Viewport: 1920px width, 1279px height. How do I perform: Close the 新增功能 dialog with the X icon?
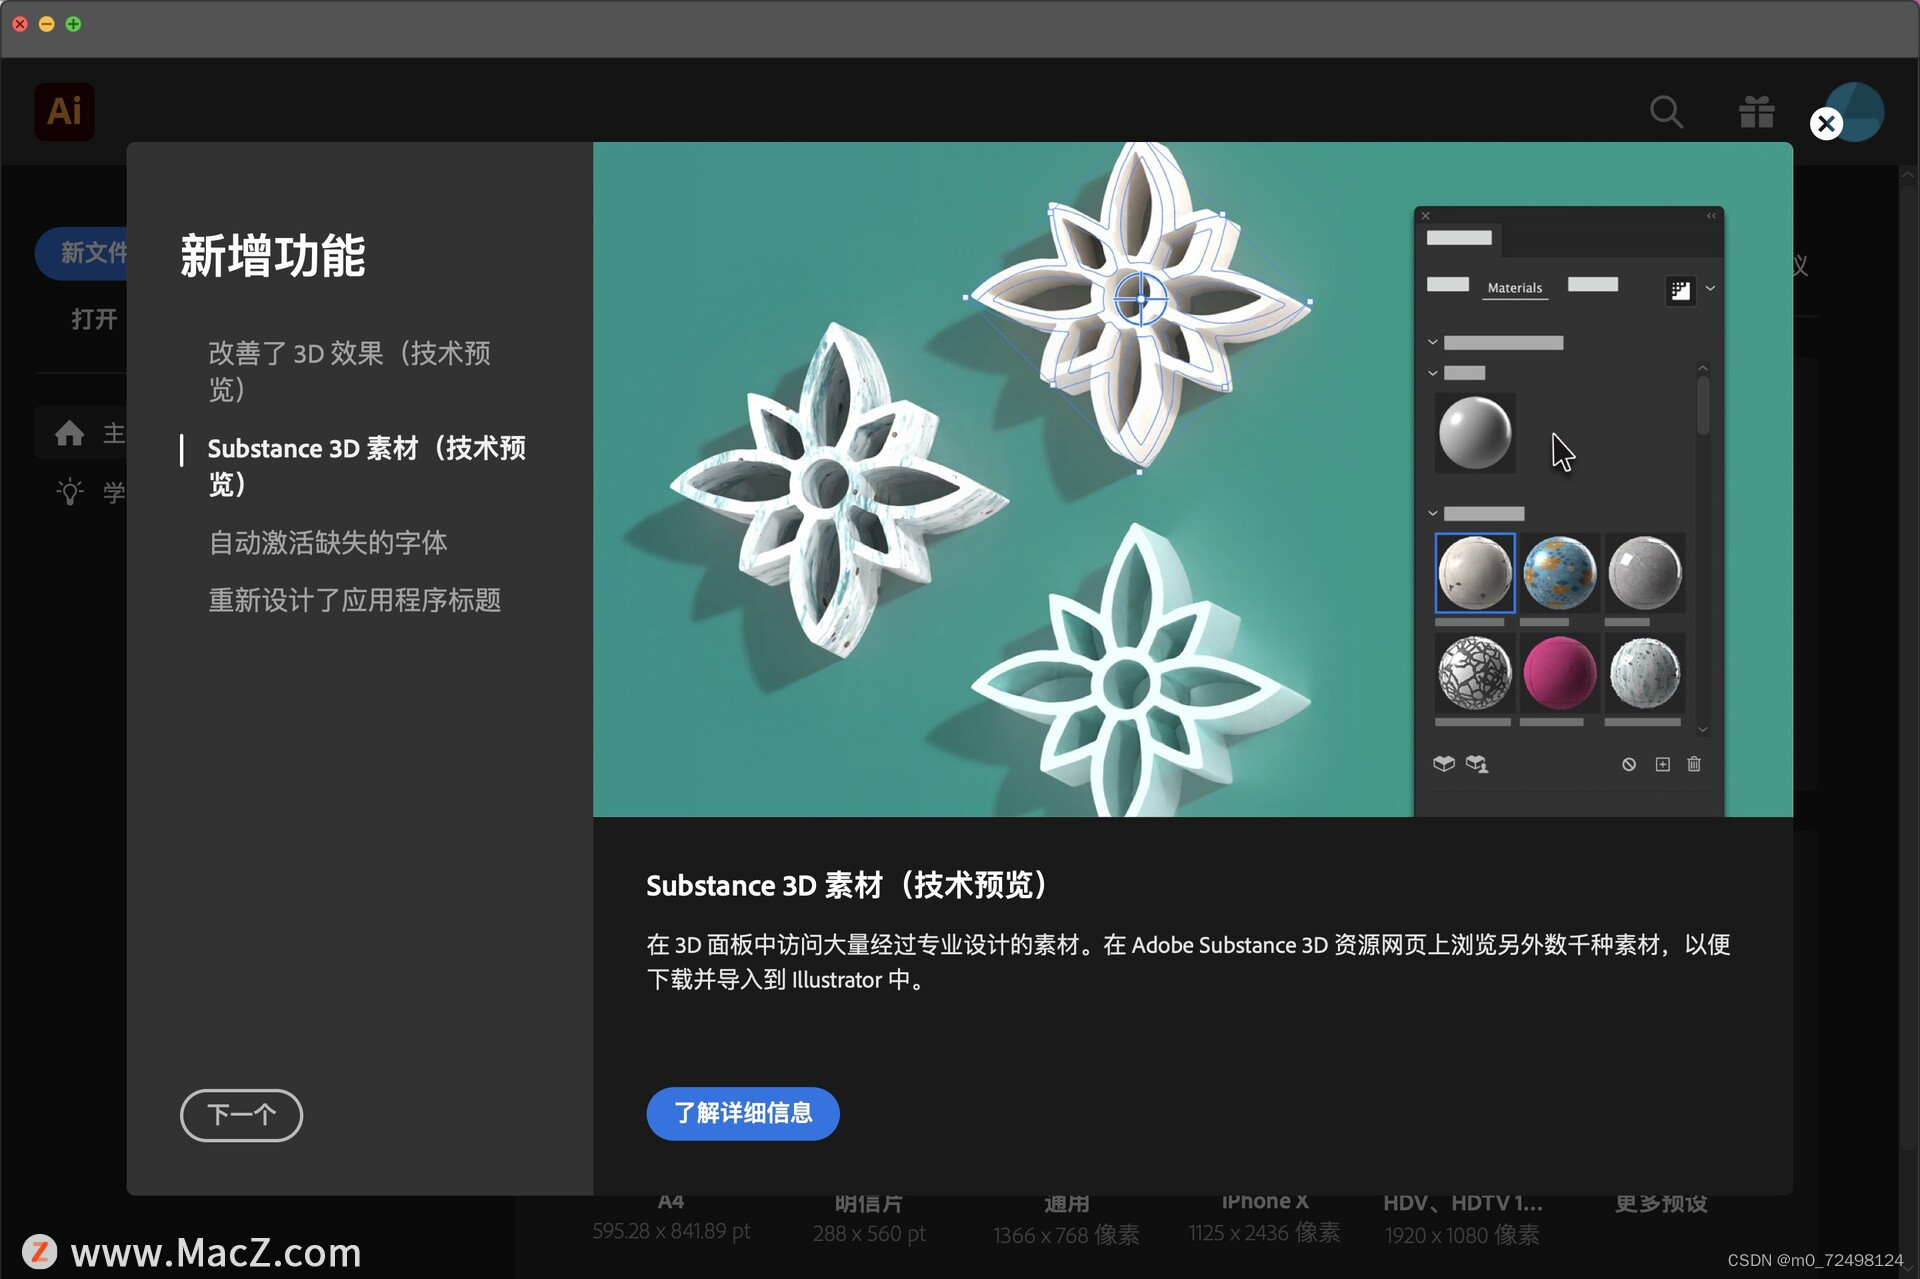1826,123
